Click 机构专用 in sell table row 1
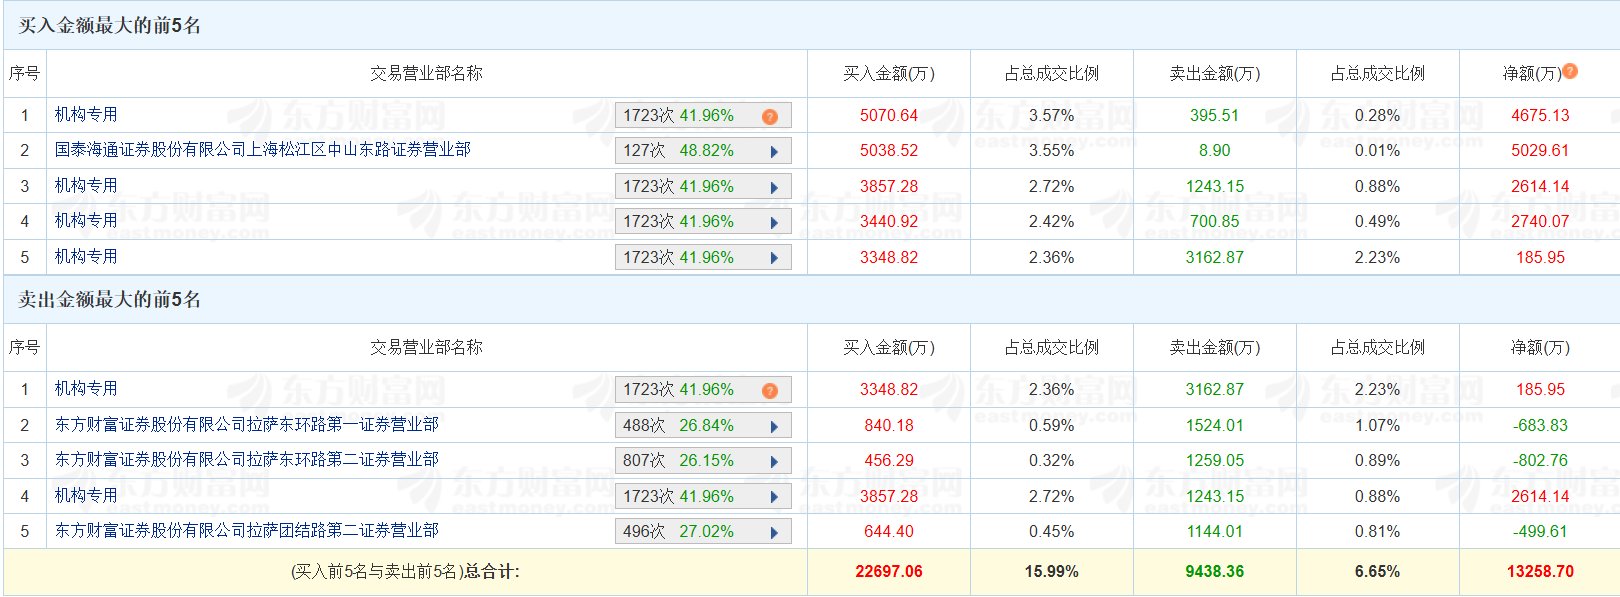1620x597 pixels. pos(86,389)
